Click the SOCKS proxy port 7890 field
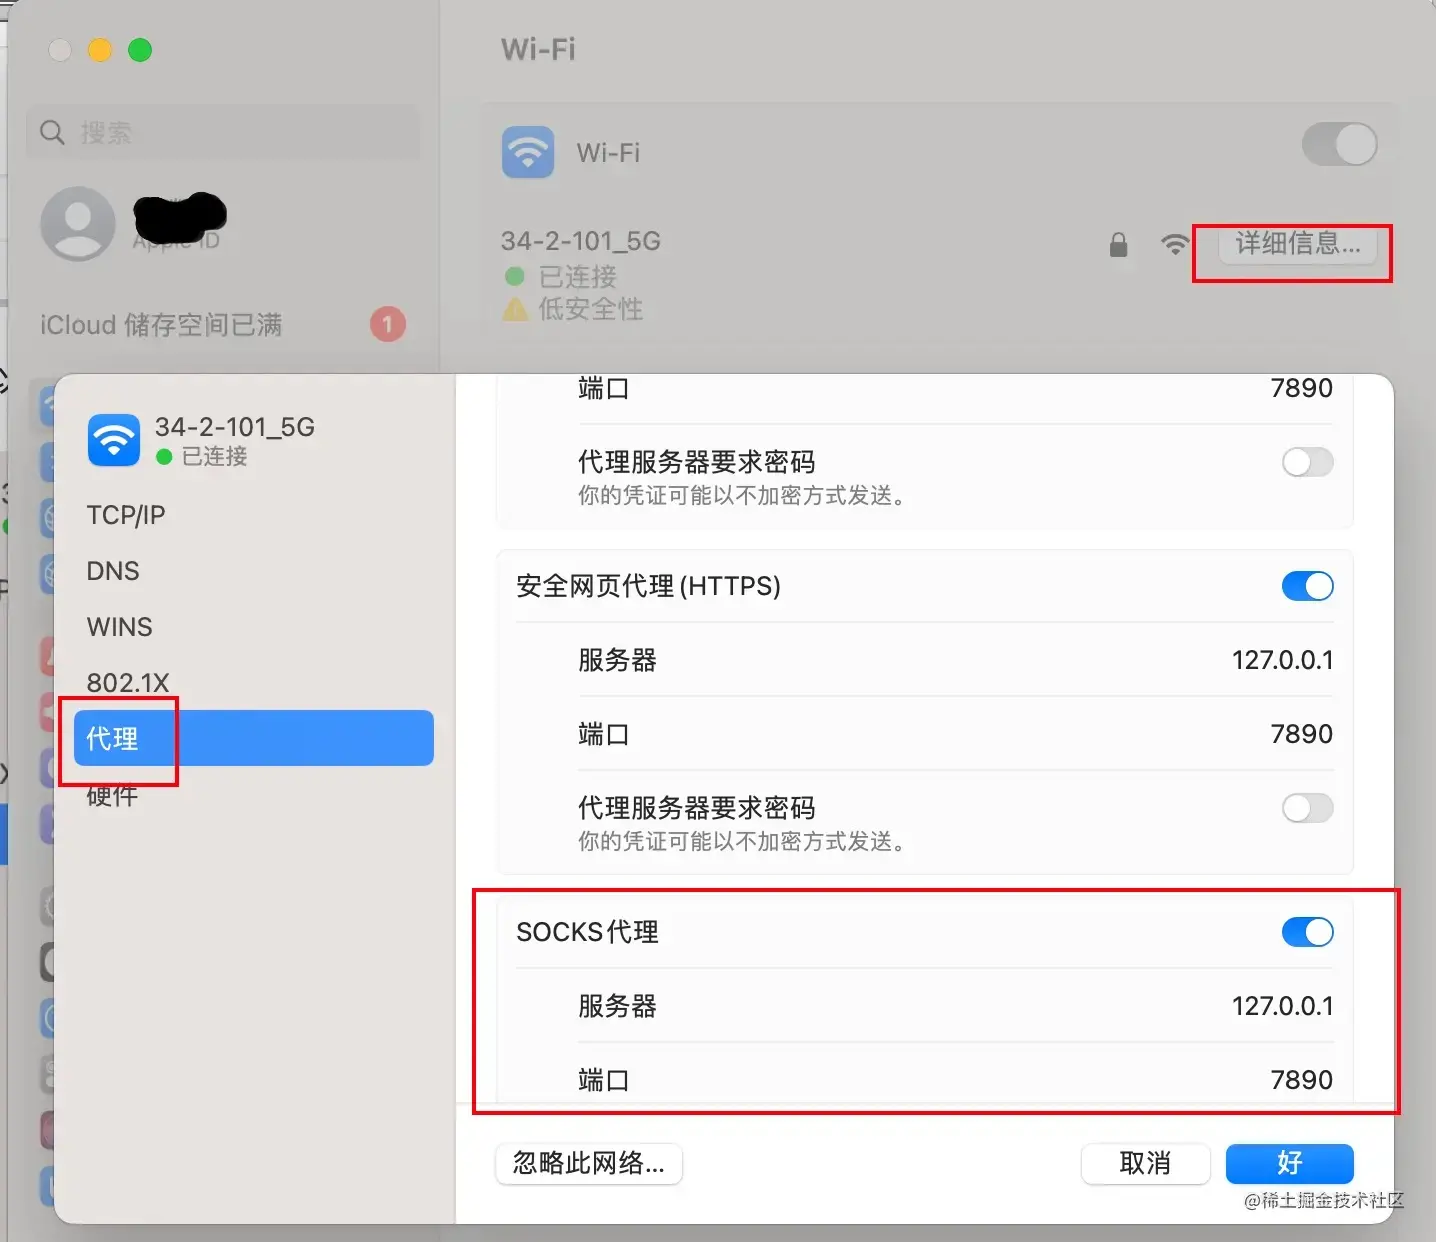The width and height of the screenshot is (1436, 1242). [925, 1080]
